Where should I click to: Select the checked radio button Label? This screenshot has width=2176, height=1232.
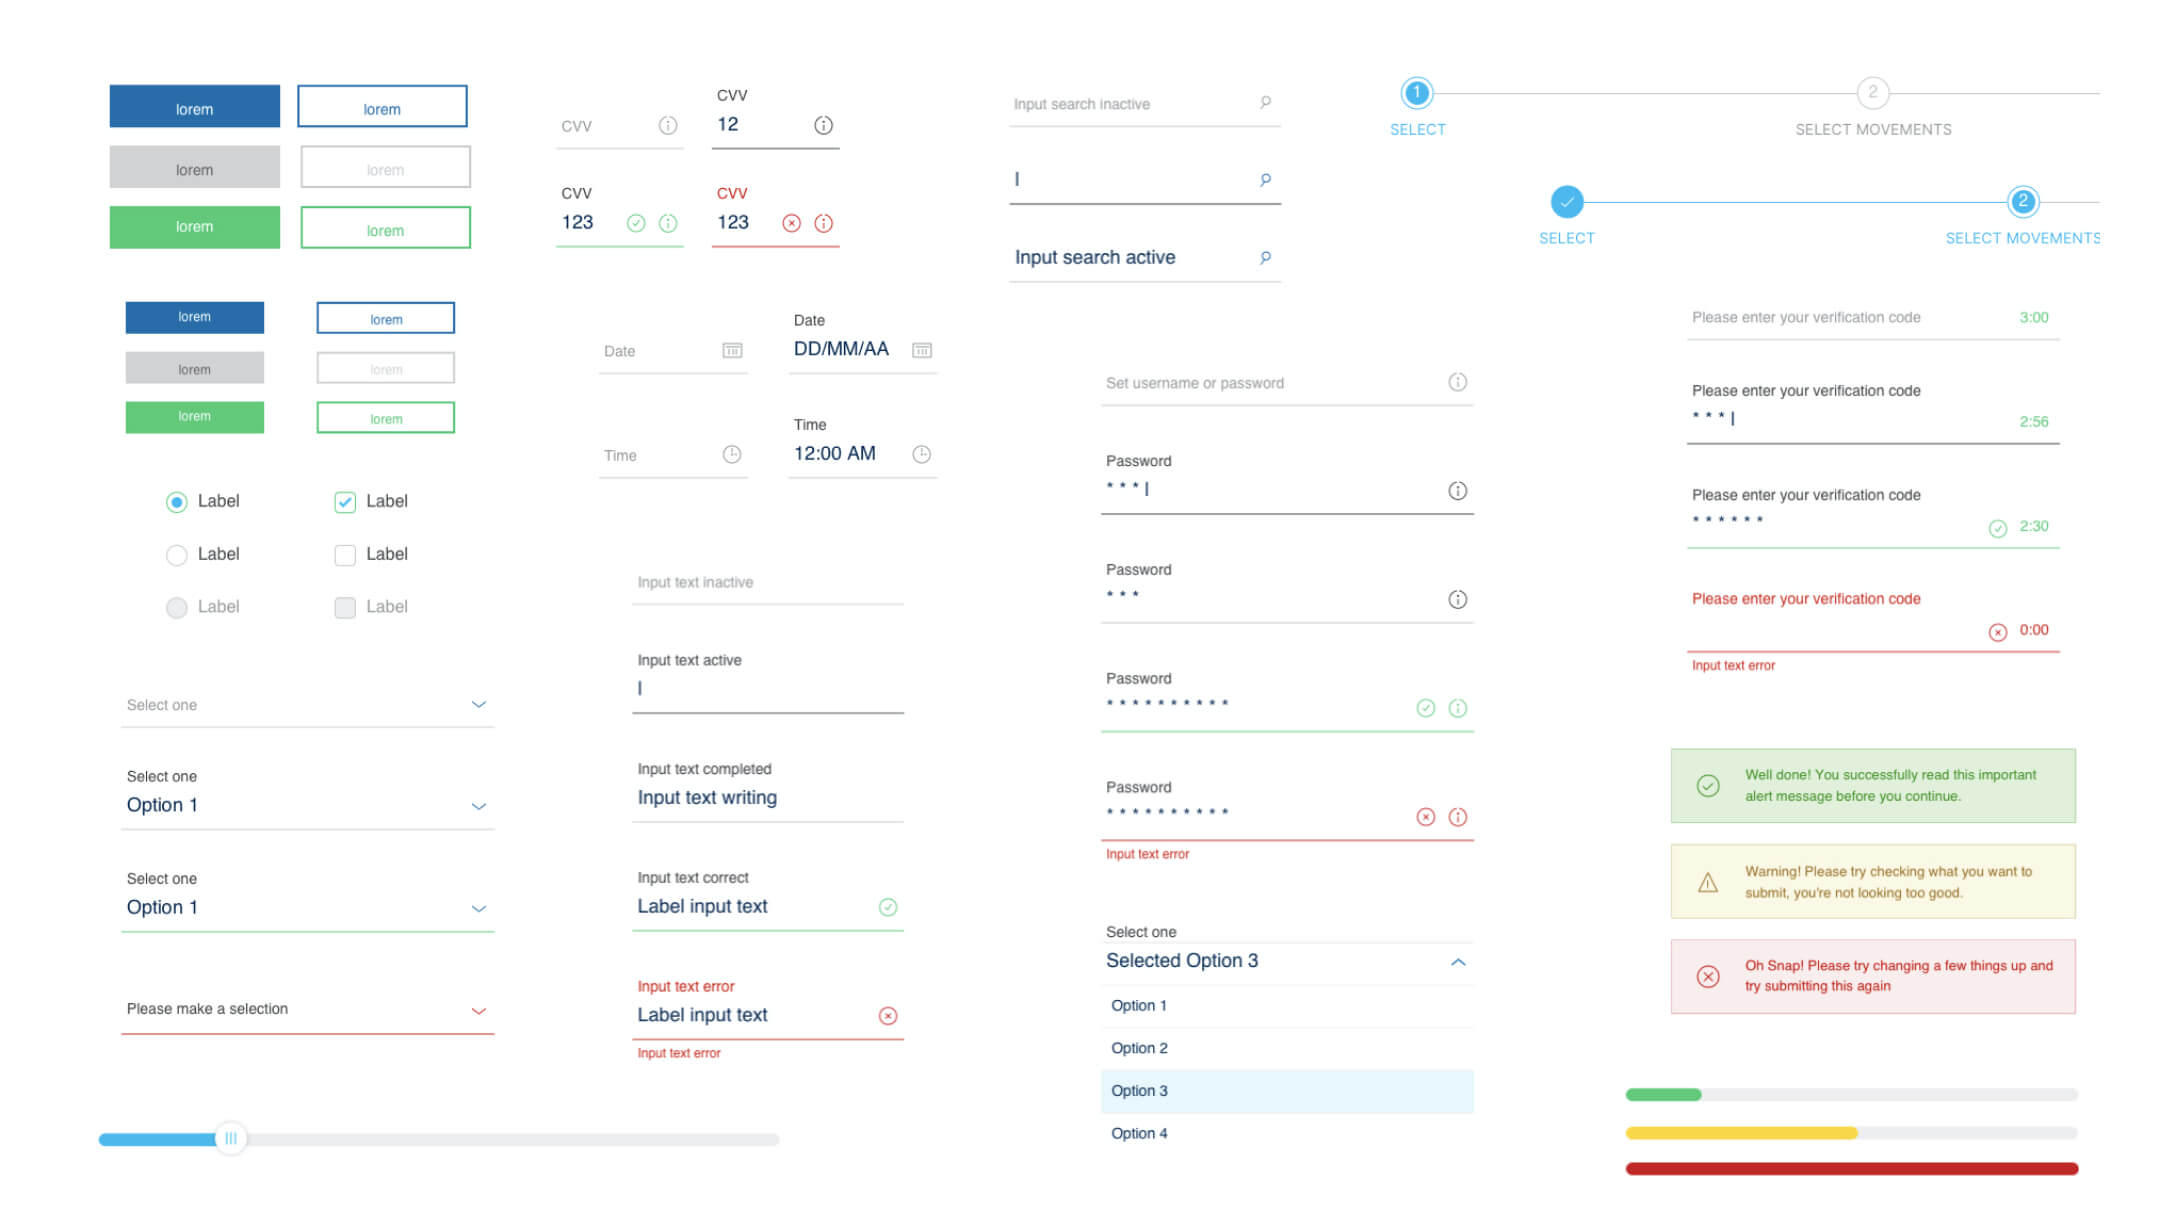(x=177, y=502)
